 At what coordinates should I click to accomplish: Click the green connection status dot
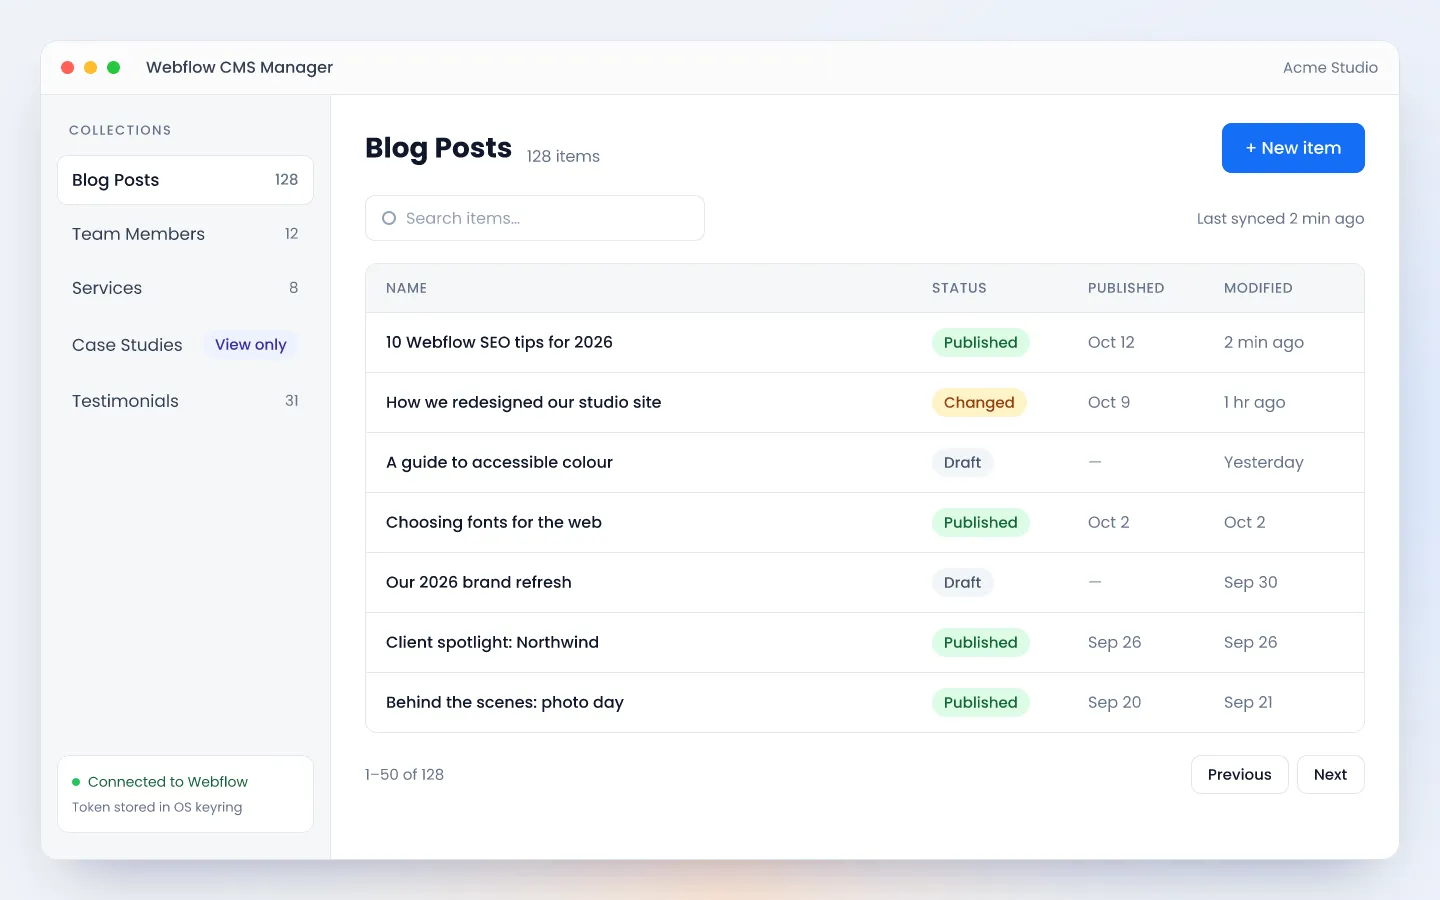coord(76,782)
